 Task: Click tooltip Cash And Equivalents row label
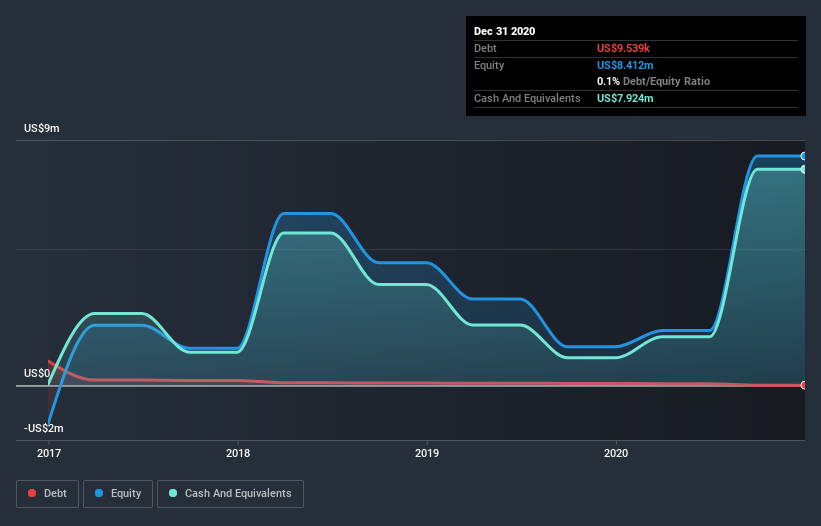[527, 98]
